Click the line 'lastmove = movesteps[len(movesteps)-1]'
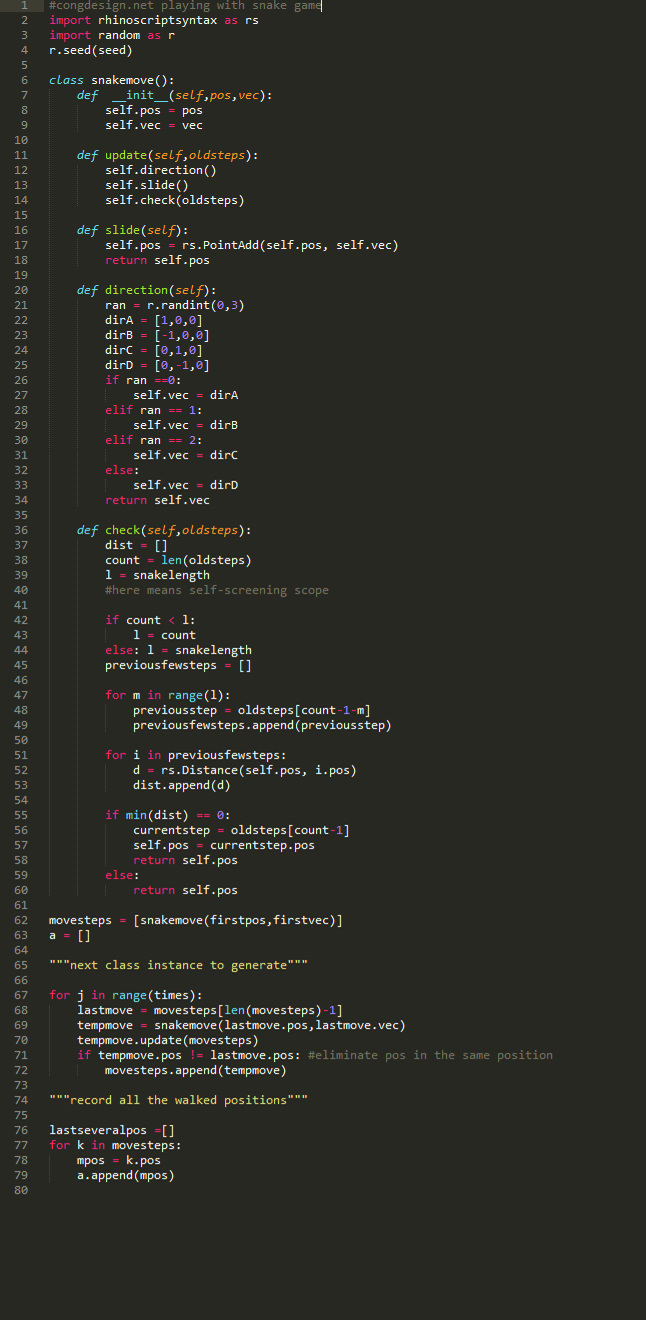646x1320 pixels. [210, 1010]
